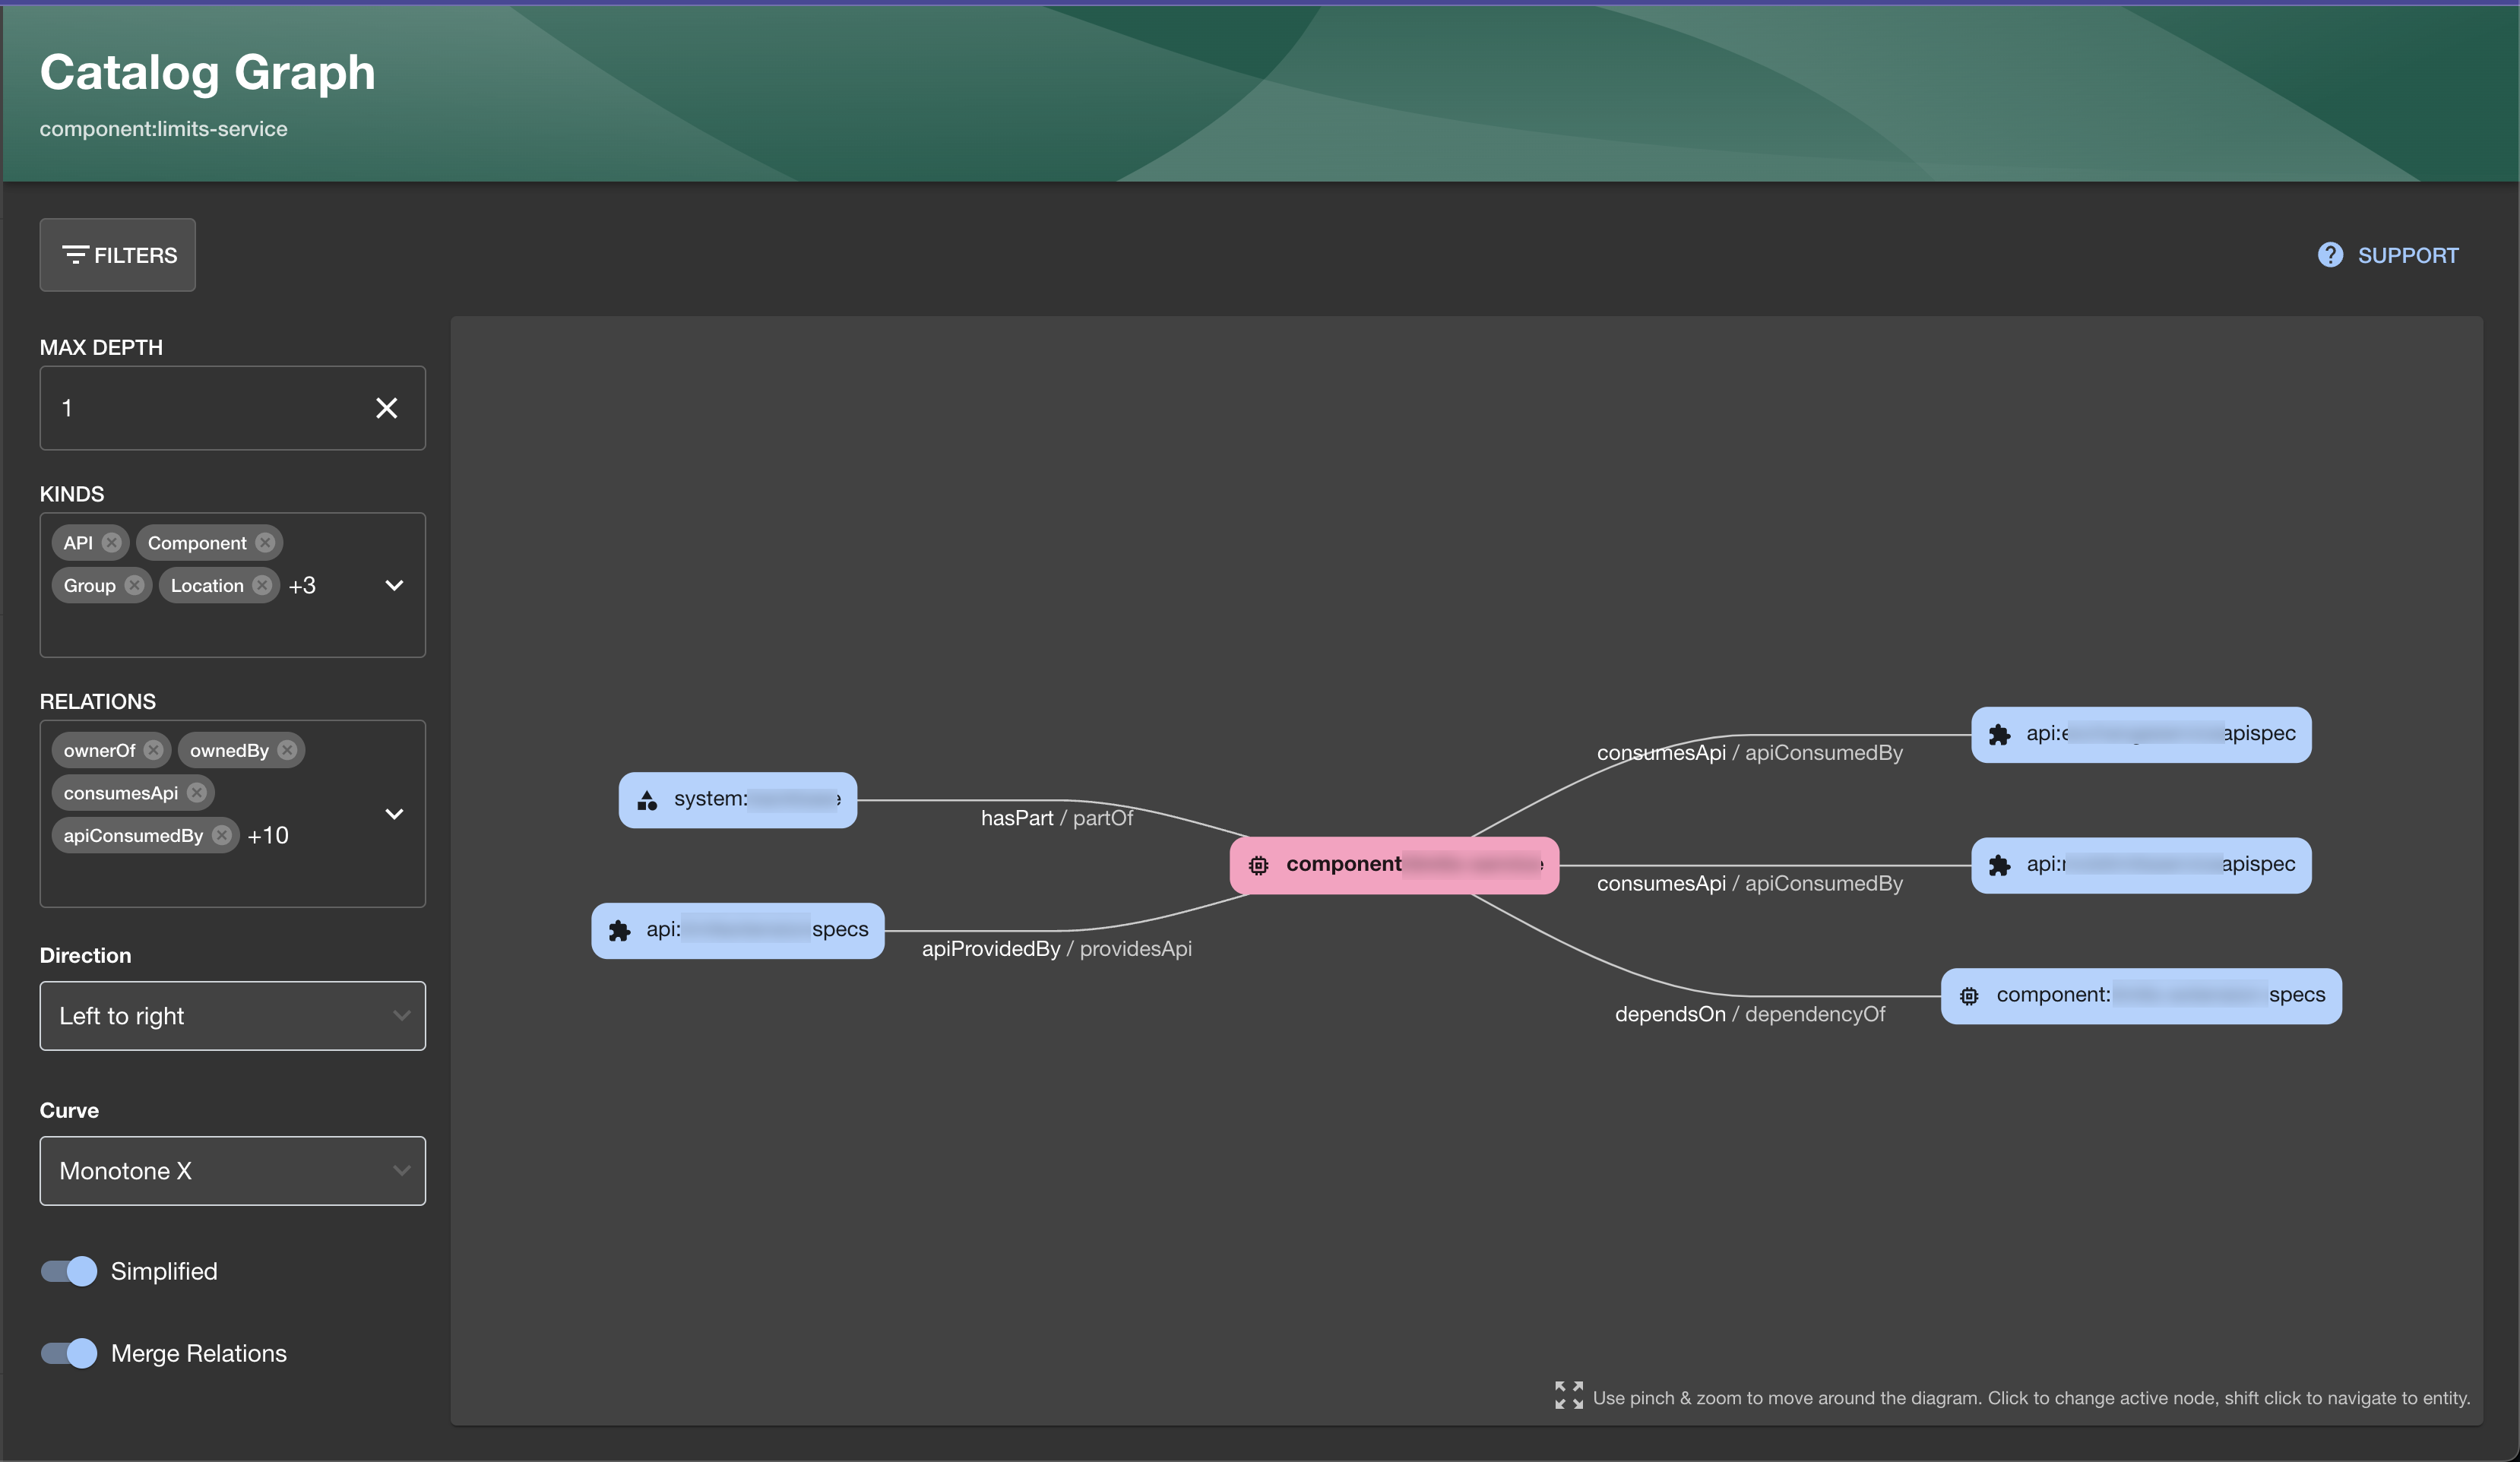Toggle the Simplified switch
The height and width of the screenshot is (1462, 2520).
(69, 1271)
